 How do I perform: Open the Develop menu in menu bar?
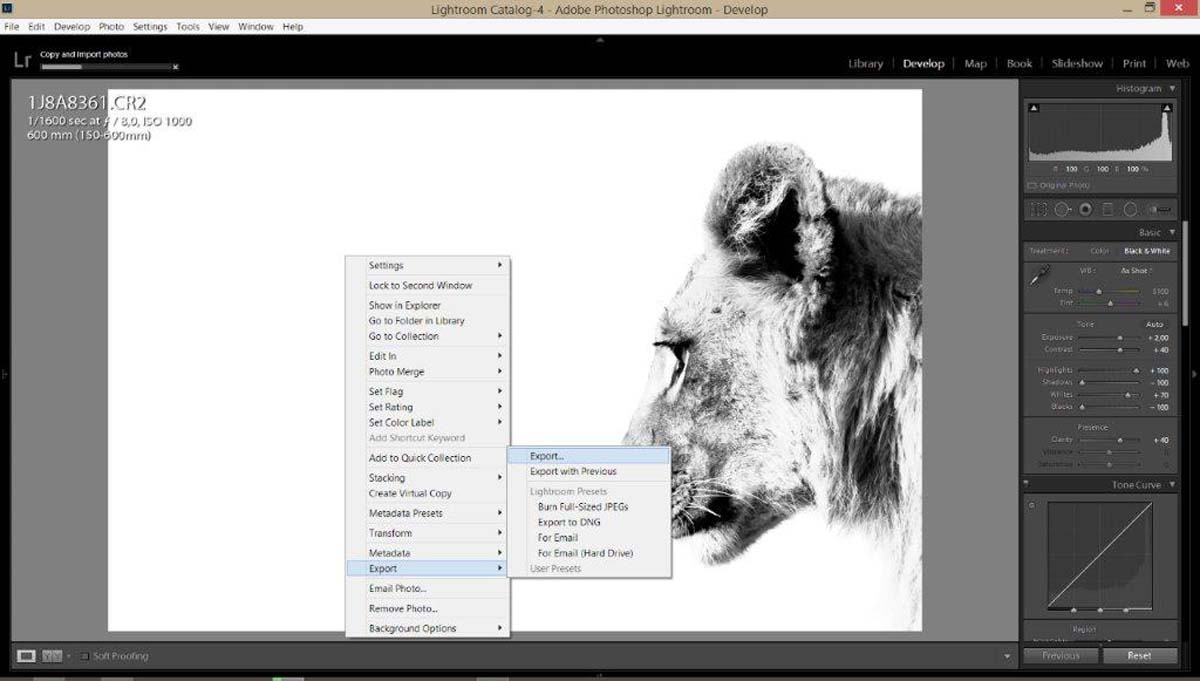coord(71,26)
